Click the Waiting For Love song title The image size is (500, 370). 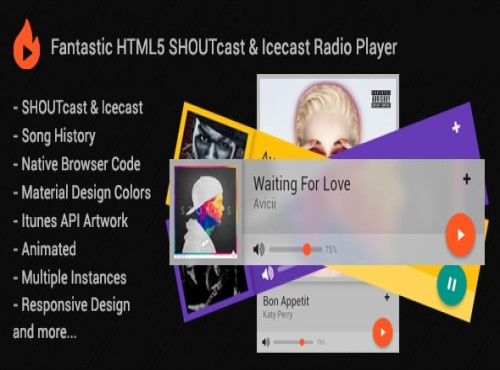(x=302, y=184)
